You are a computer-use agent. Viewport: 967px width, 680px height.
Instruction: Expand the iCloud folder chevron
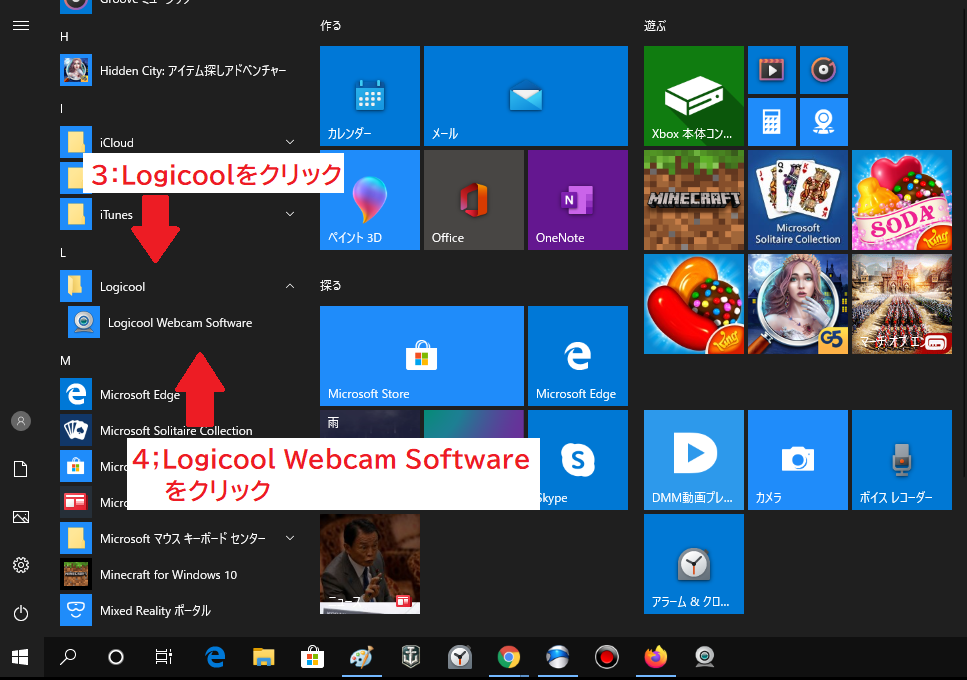coord(290,142)
